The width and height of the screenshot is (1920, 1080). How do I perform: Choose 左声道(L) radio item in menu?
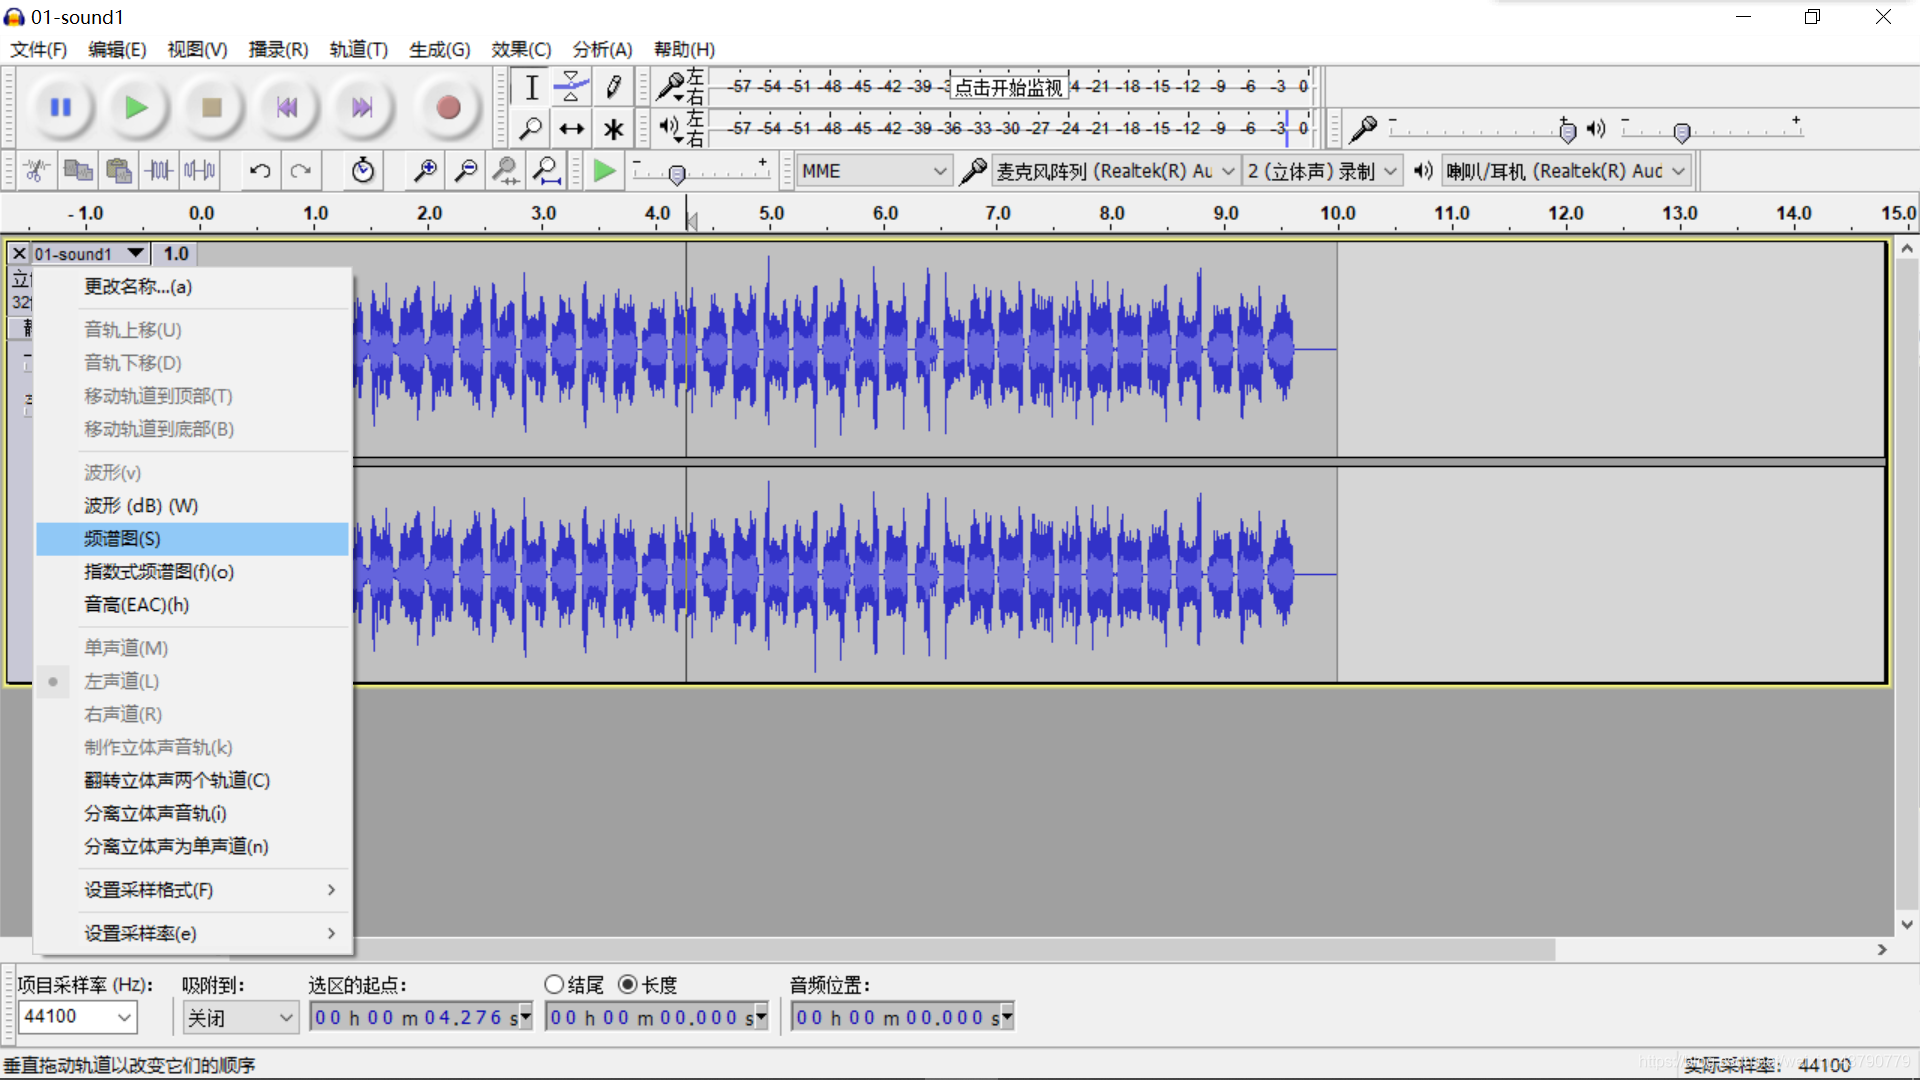click(x=121, y=681)
